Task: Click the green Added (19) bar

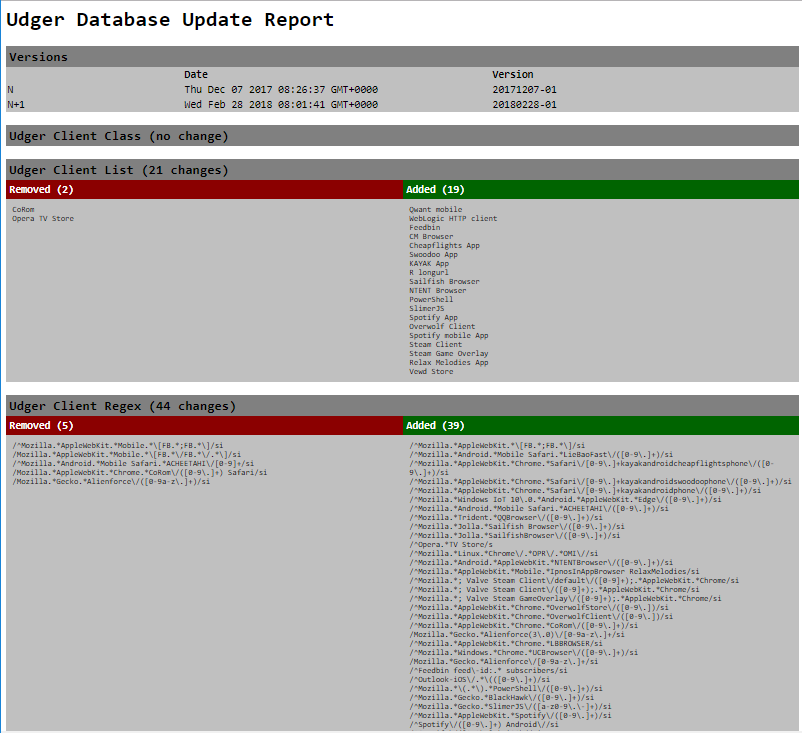Action: tap(601, 189)
